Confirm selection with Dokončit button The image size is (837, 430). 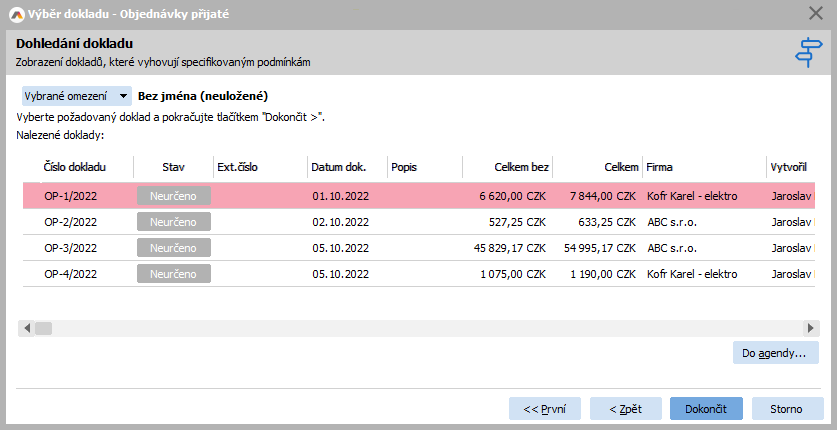[706, 409]
